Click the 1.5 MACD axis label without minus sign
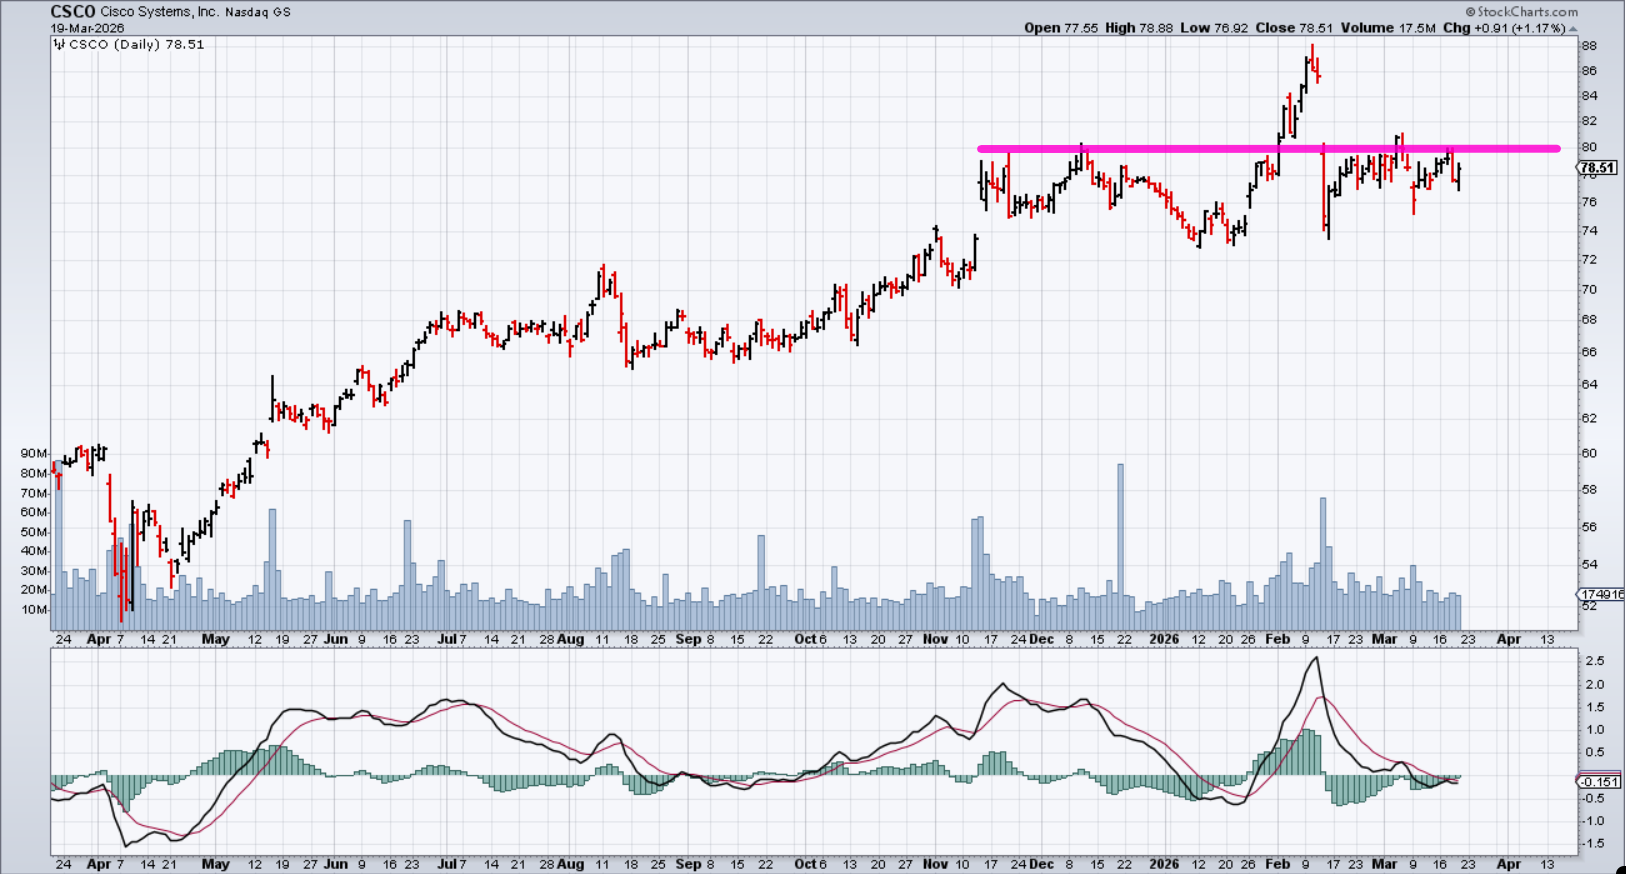This screenshot has width=1626, height=874. point(1594,707)
